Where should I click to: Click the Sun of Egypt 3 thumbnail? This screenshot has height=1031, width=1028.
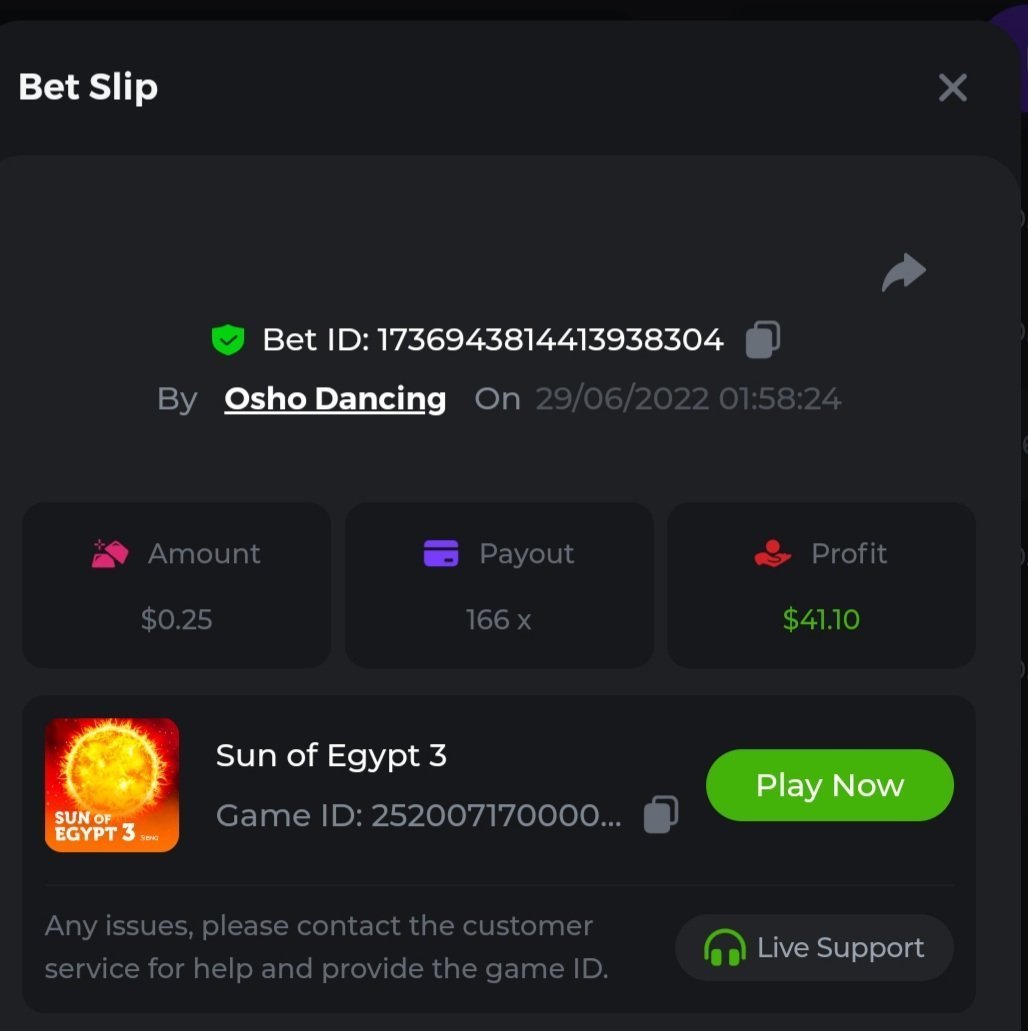point(112,785)
